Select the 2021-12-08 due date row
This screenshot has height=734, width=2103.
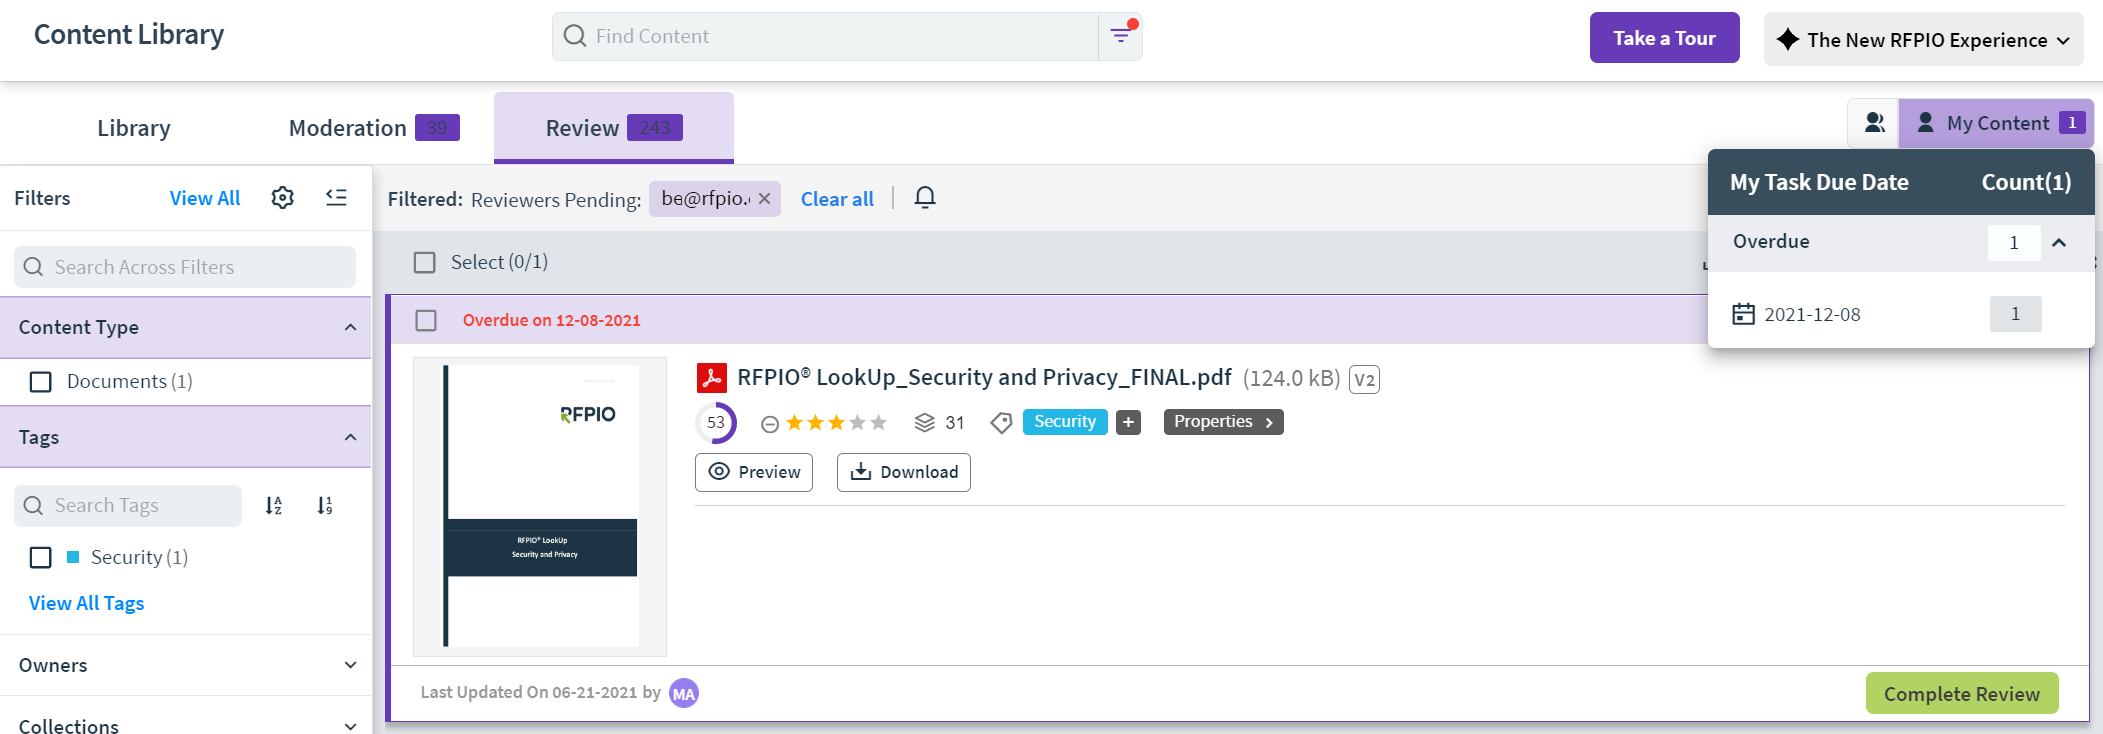[1901, 314]
